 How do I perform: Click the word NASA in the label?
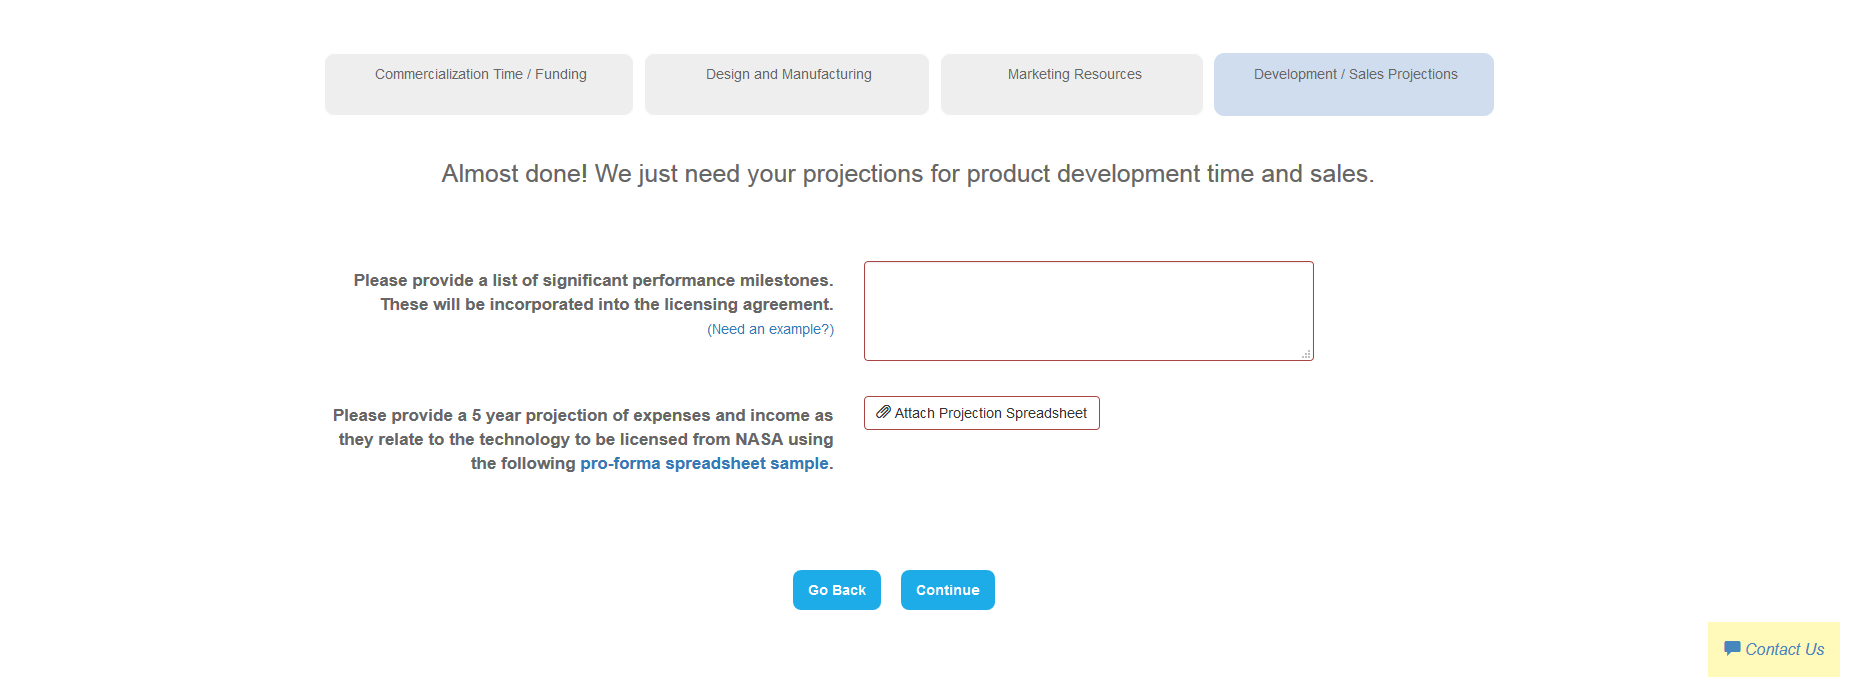coord(758,439)
